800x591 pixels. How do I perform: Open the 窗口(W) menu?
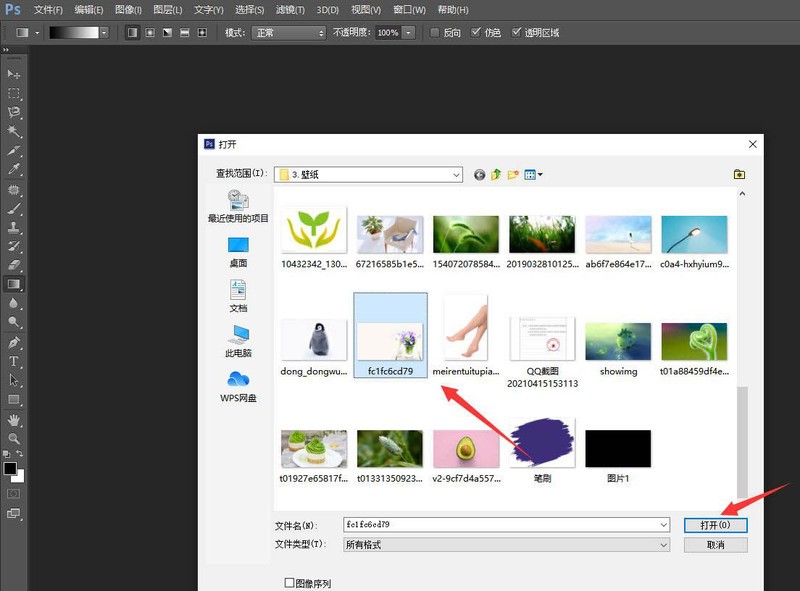point(409,10)
